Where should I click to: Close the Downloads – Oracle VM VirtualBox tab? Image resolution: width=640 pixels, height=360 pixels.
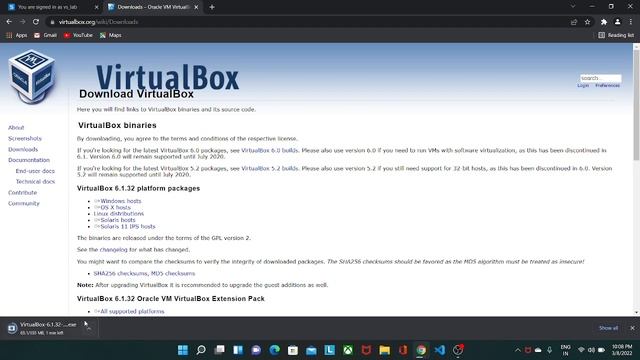(x=196, y=7)
